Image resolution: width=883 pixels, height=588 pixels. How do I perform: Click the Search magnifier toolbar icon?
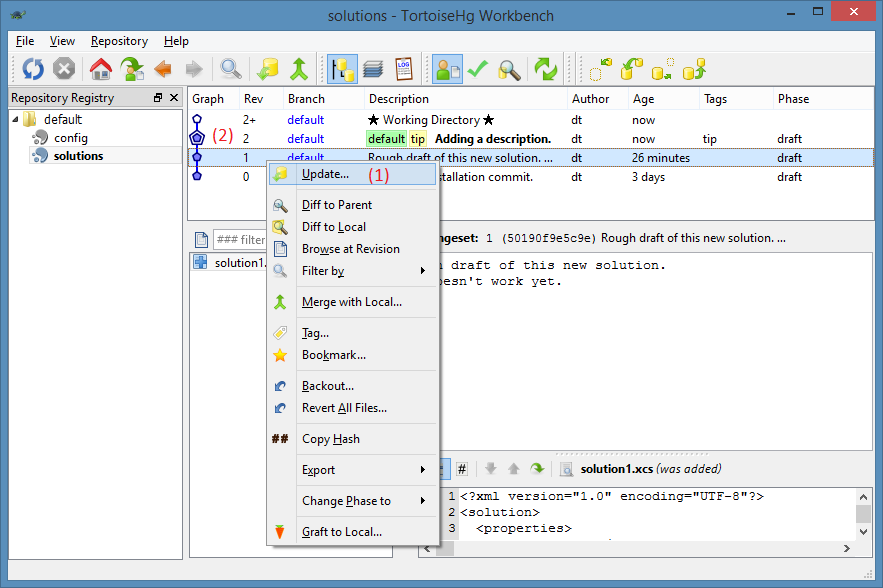pyautogui.click(x=509, y=69)
